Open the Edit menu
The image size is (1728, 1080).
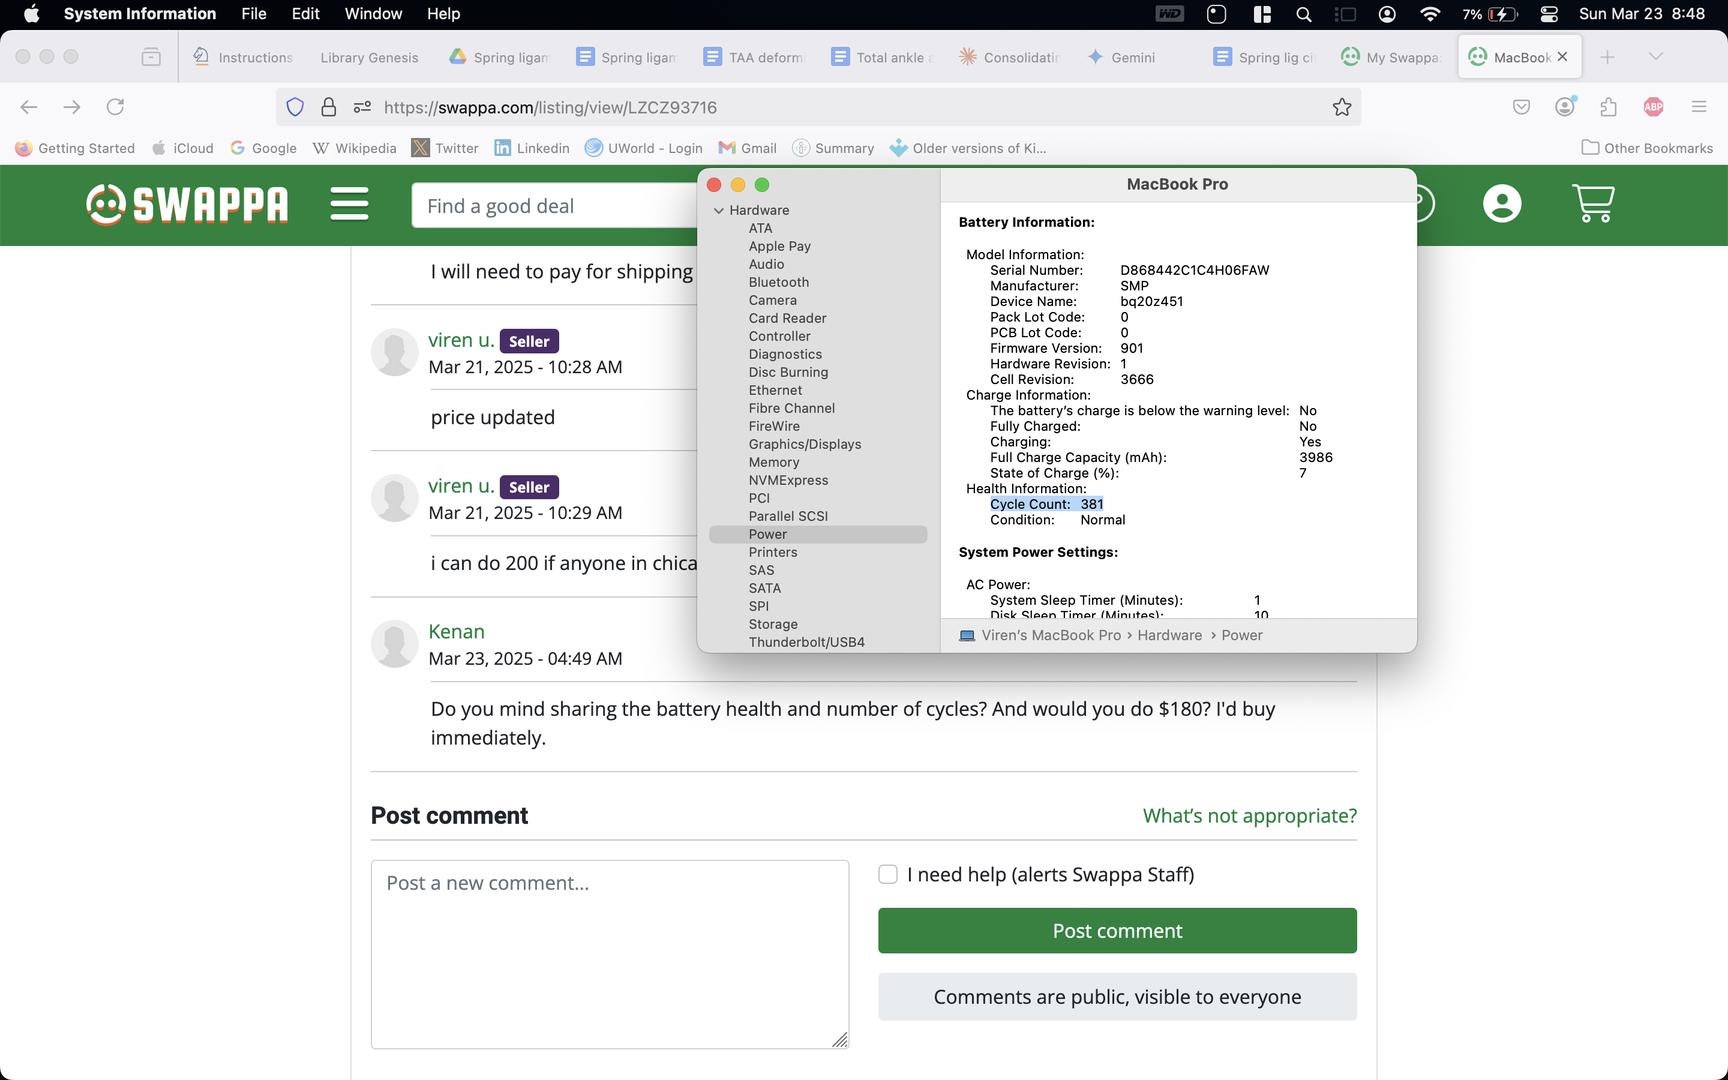305,14
